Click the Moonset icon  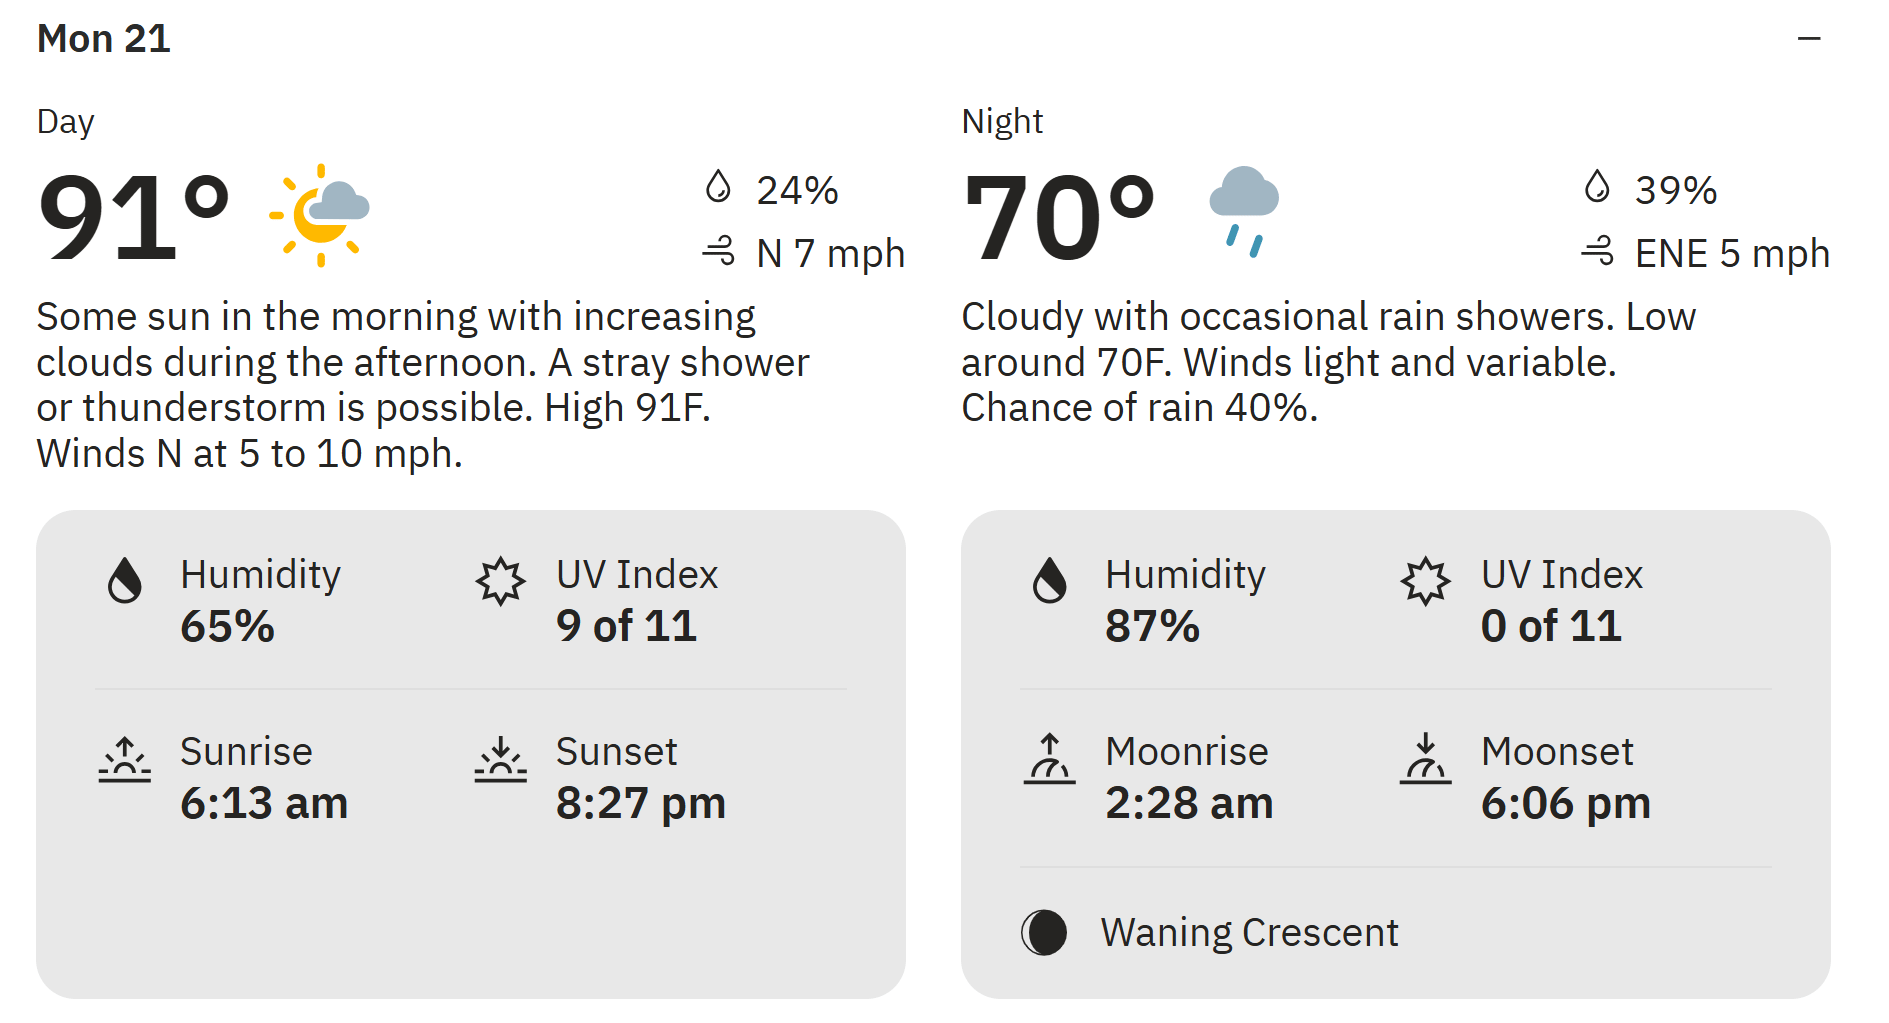tap(1425, 759)
